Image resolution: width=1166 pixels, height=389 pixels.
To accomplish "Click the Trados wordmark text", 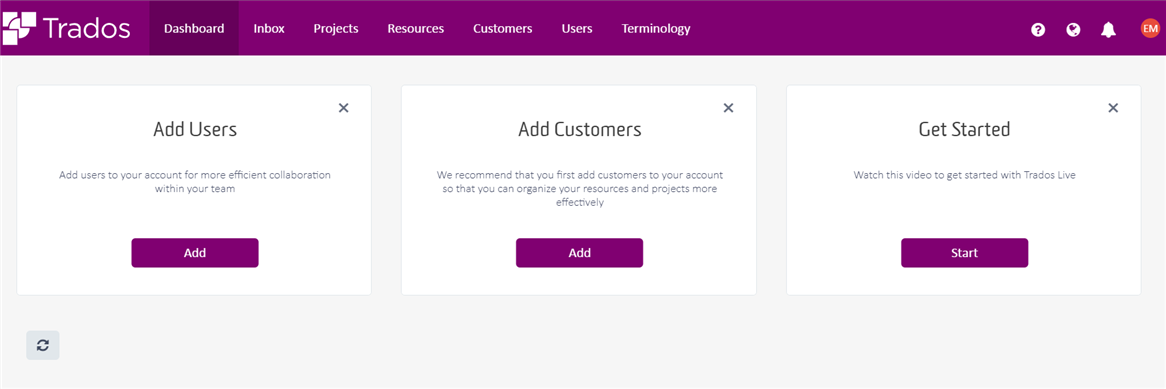I will point(87,28).
